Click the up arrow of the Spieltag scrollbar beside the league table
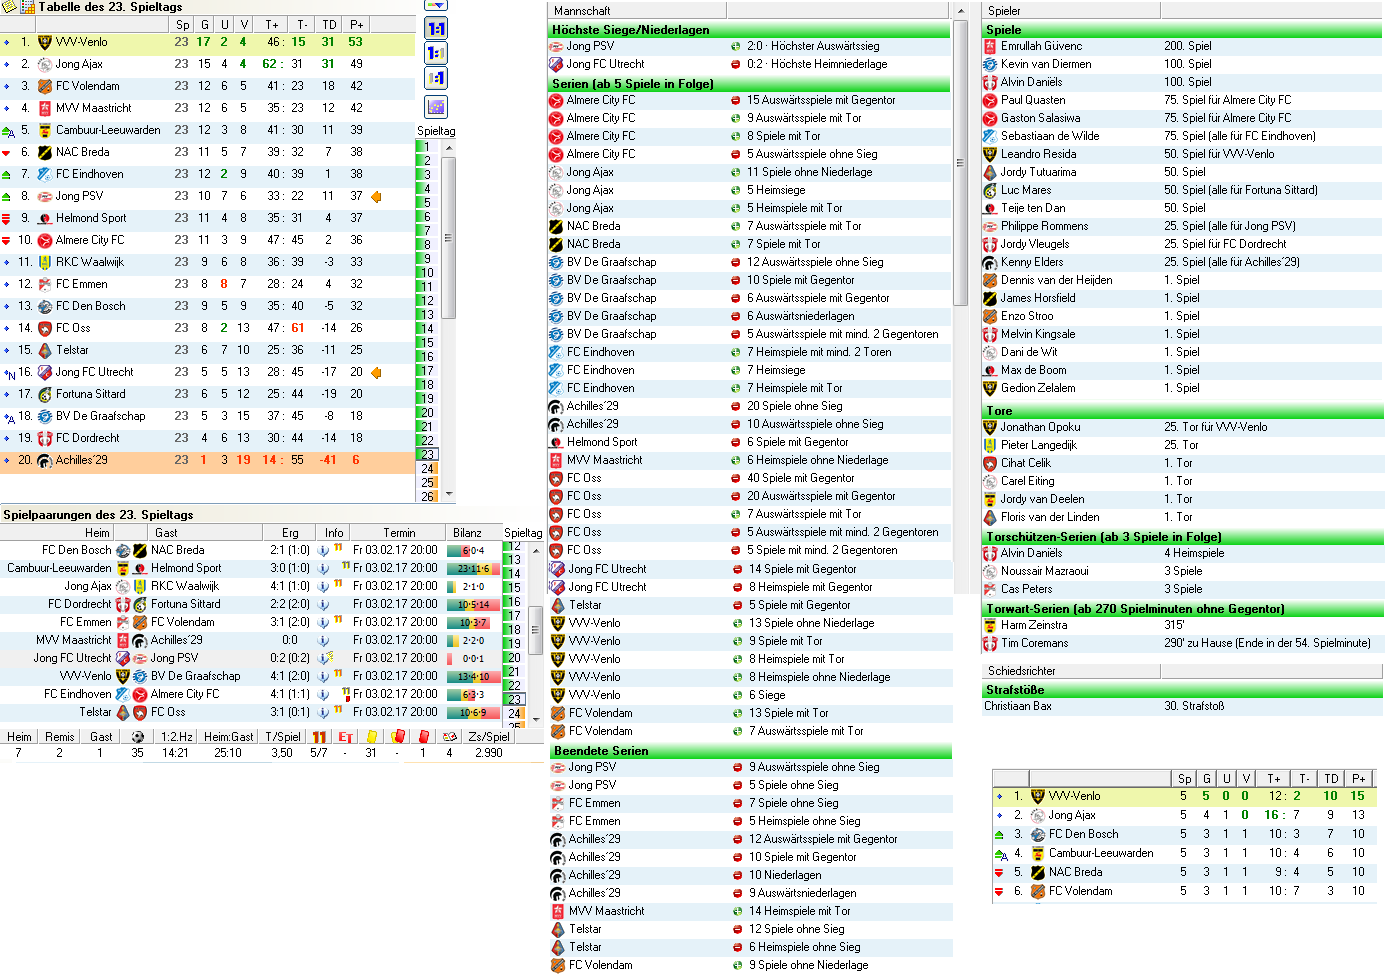Screen dimensions: 1386x978 [448, 147]
